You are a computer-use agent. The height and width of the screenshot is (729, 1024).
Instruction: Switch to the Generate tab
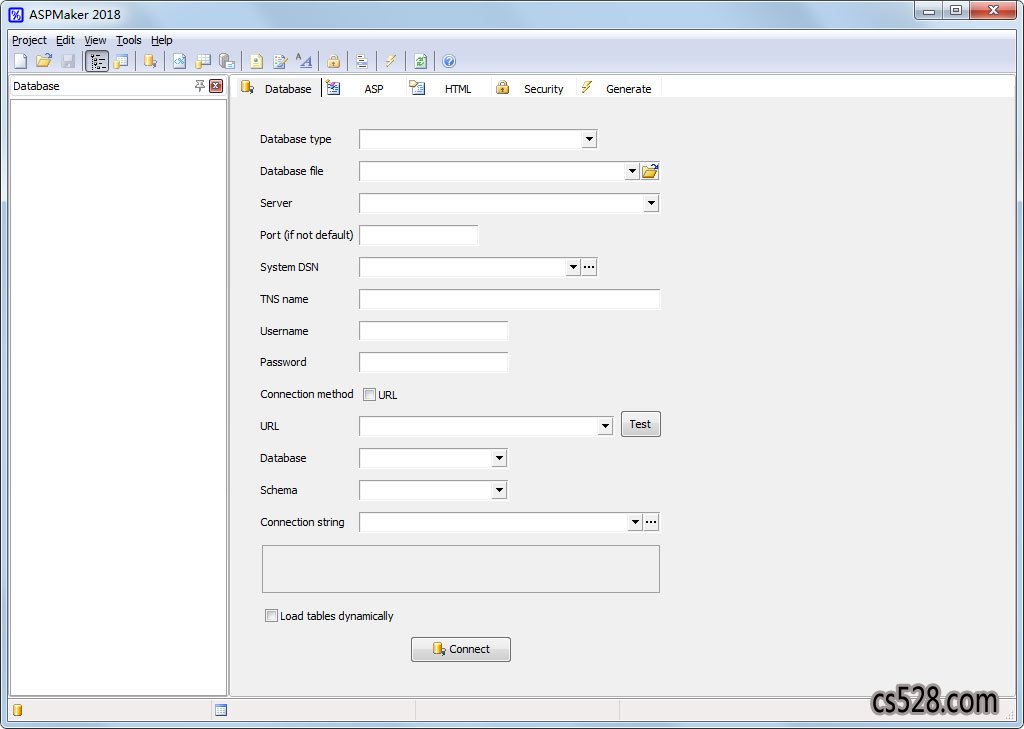tap(618, 89)
